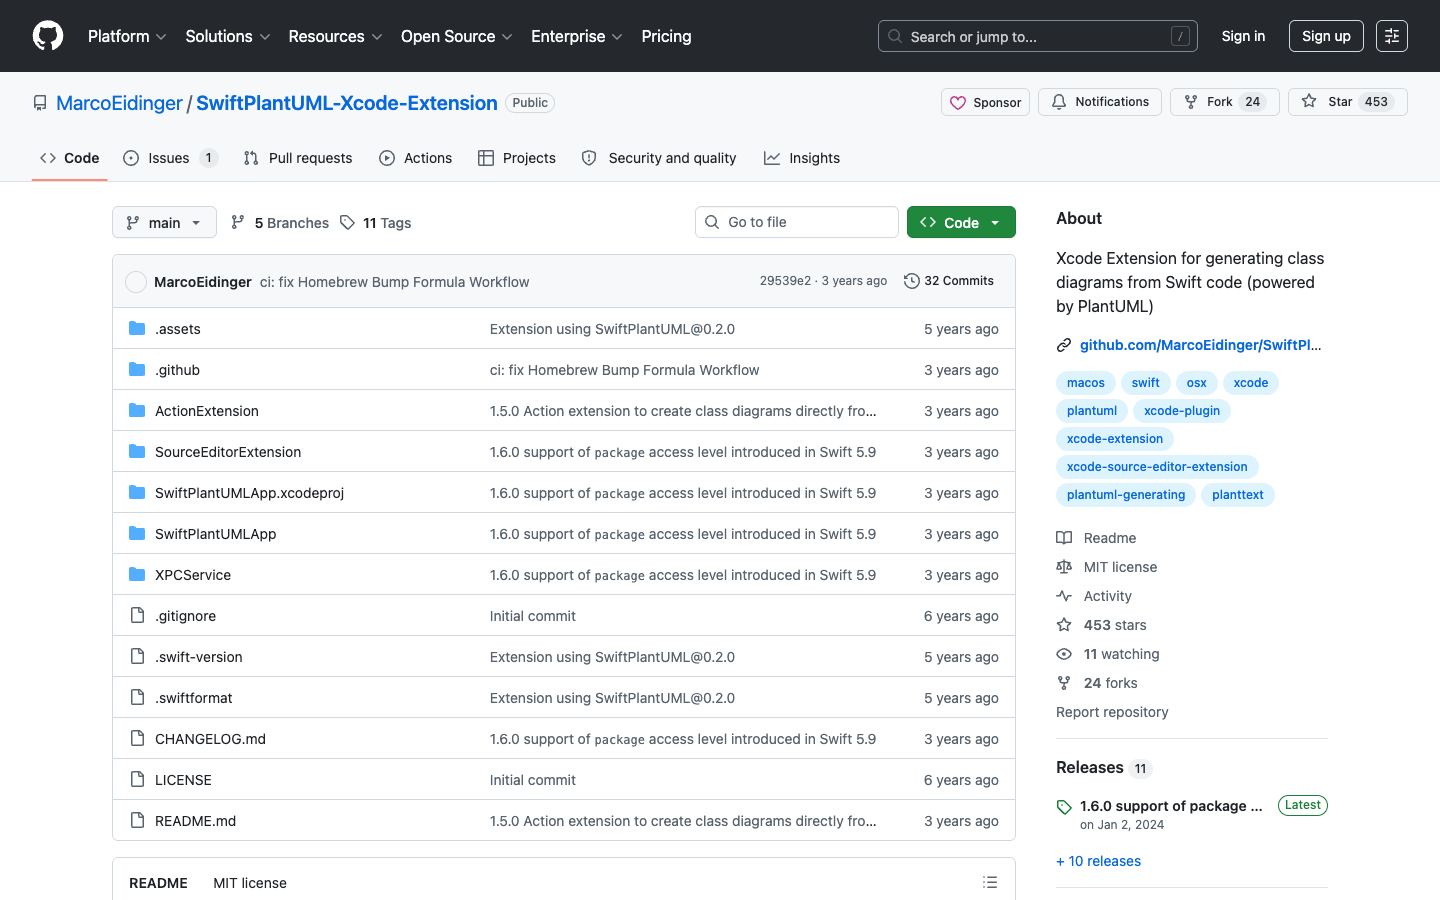Switch to the Projects tab
Screen dimensions: 1440x900
coord(517,158)
